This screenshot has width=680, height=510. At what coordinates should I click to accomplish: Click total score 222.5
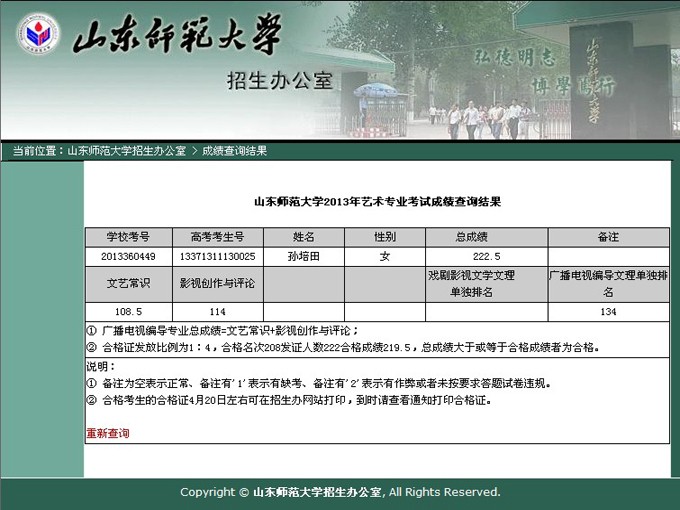click(487, 256)
